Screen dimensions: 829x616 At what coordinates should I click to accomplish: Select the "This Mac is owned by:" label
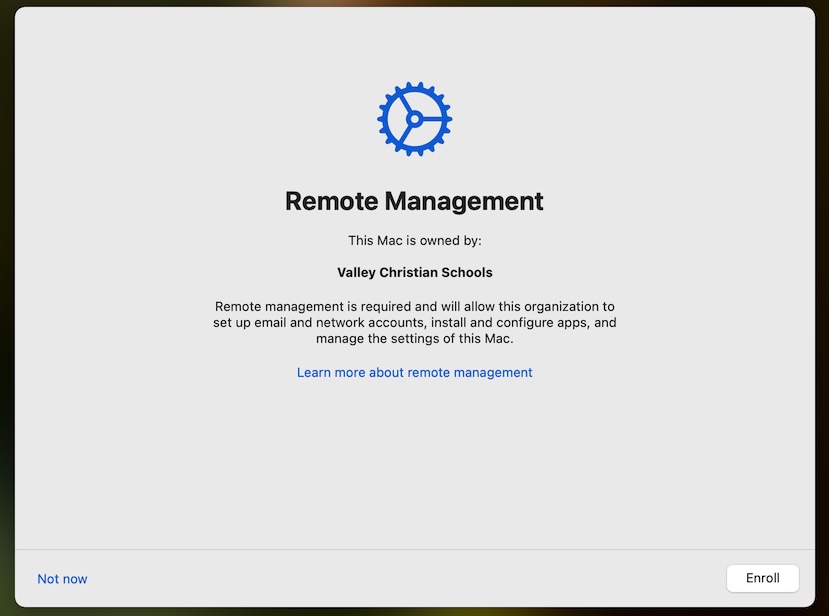(414, 240)
